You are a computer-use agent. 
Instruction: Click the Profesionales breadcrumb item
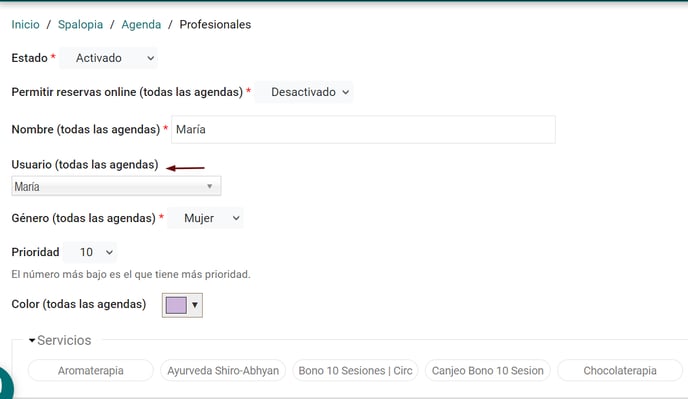point(215,25)
